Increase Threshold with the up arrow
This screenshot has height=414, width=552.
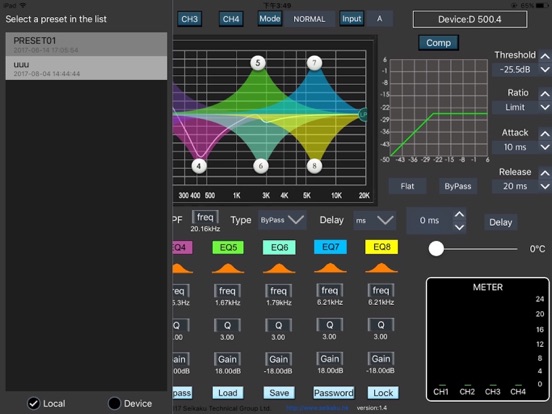[545, 56]
